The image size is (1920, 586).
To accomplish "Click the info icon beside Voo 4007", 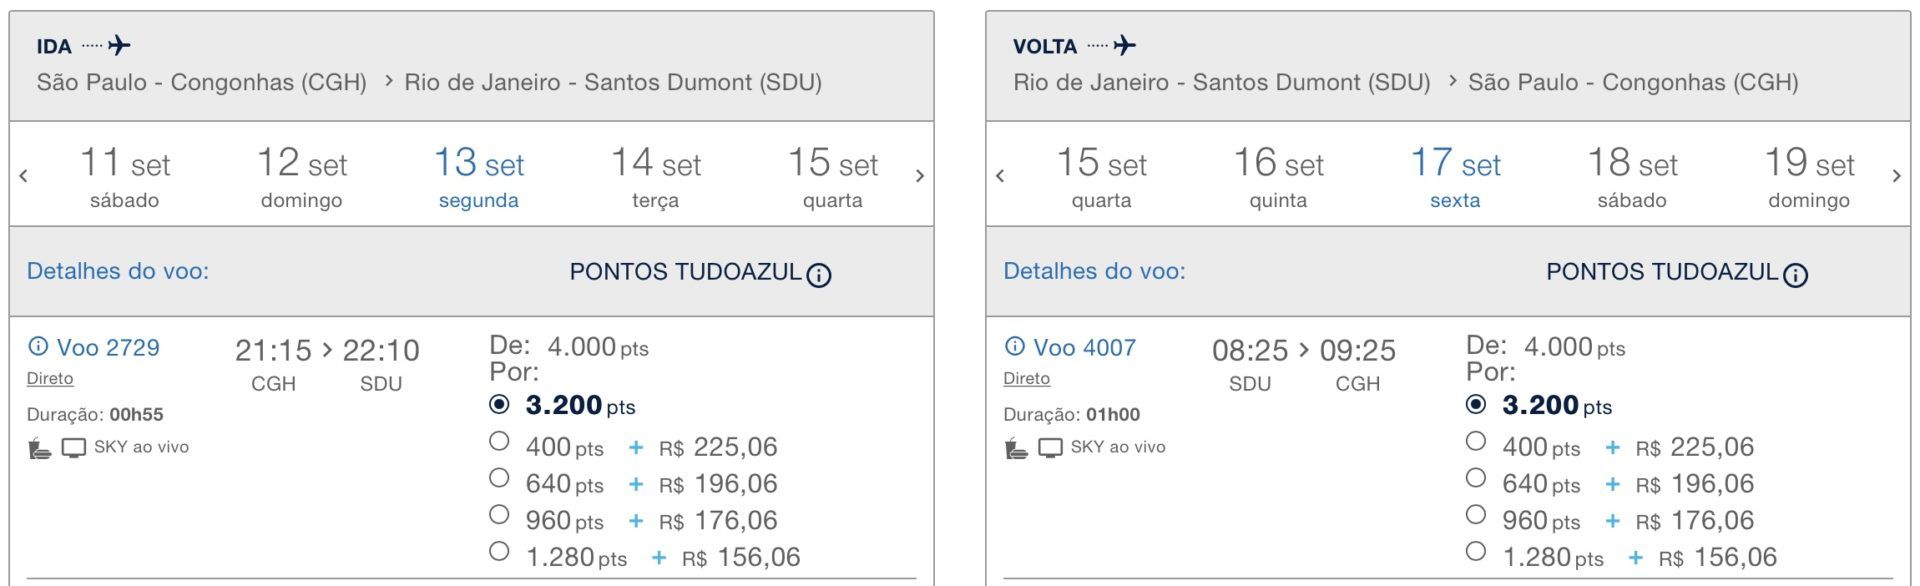I will point(1014,347).
